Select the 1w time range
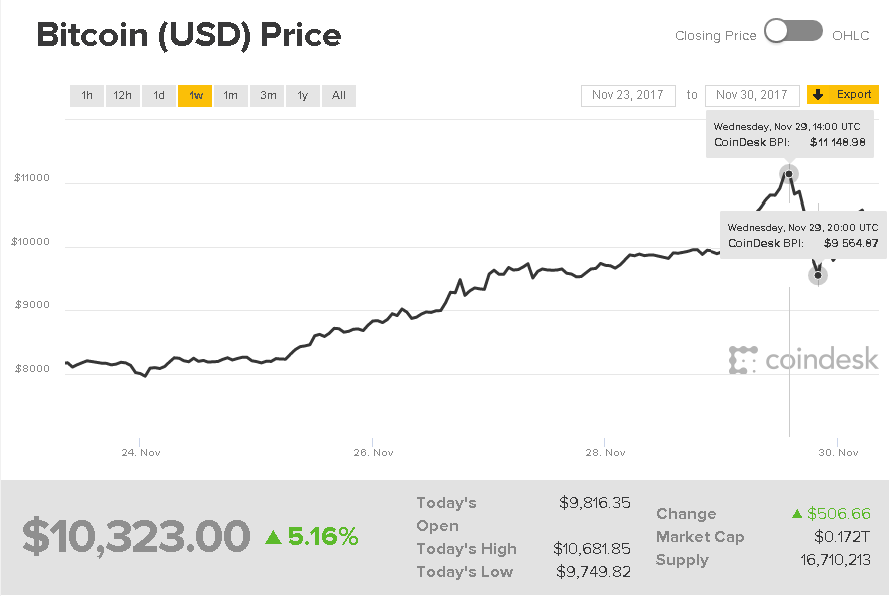The height and width of the screenshot is (596, 889). [x=195, y=96]
